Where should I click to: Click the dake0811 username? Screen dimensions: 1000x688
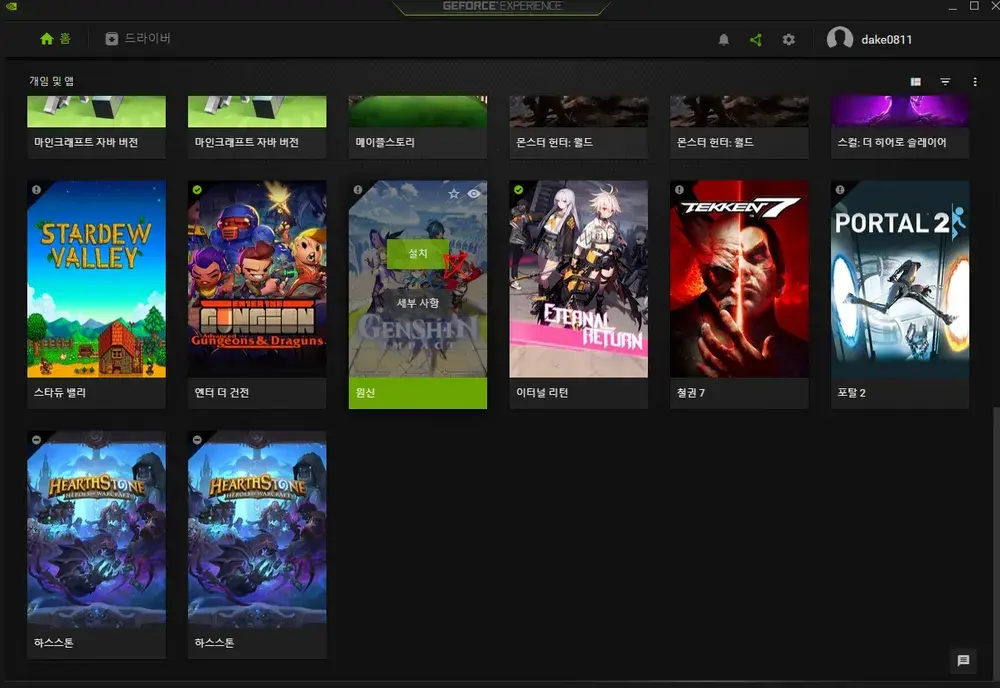click(x=886, y=40)
